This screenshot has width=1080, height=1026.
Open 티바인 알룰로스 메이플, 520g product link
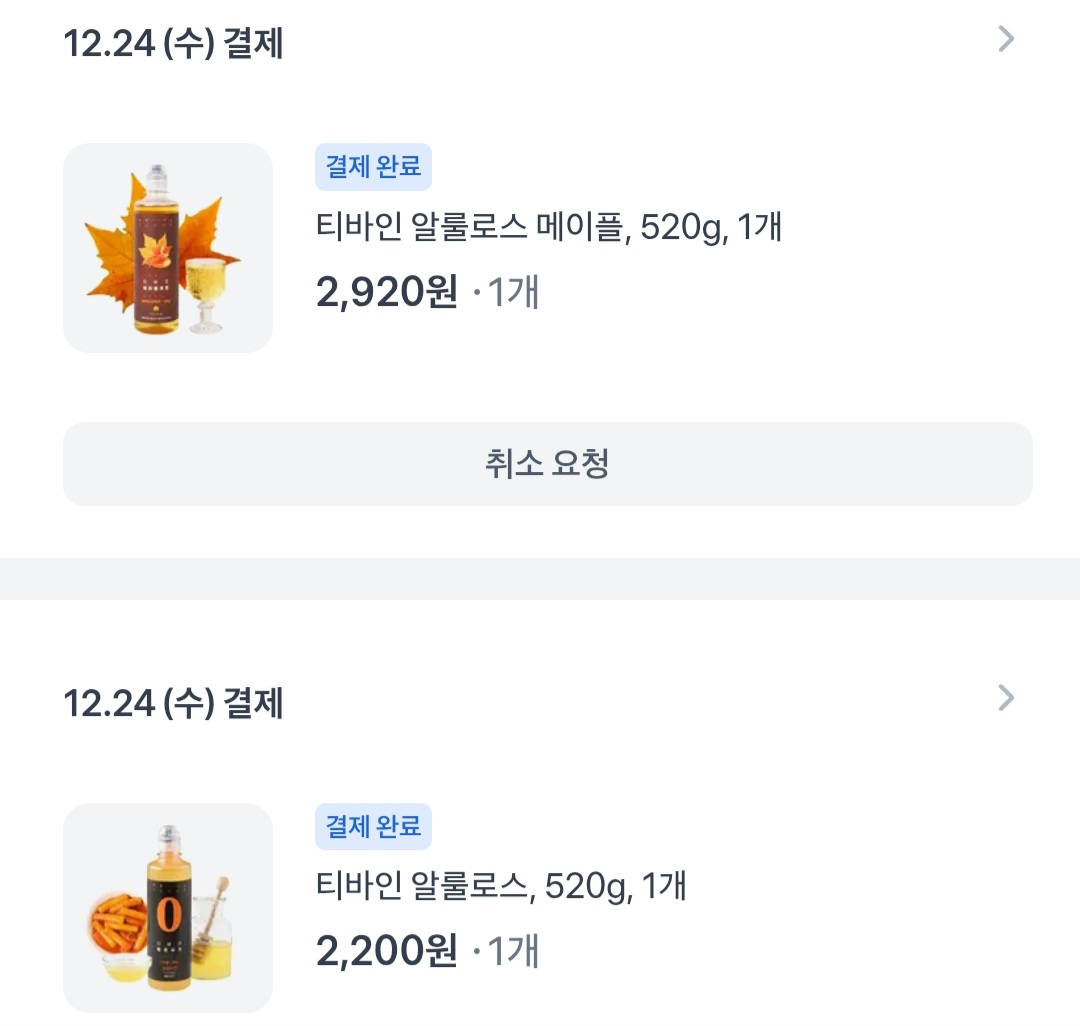[x=548, y=228]
